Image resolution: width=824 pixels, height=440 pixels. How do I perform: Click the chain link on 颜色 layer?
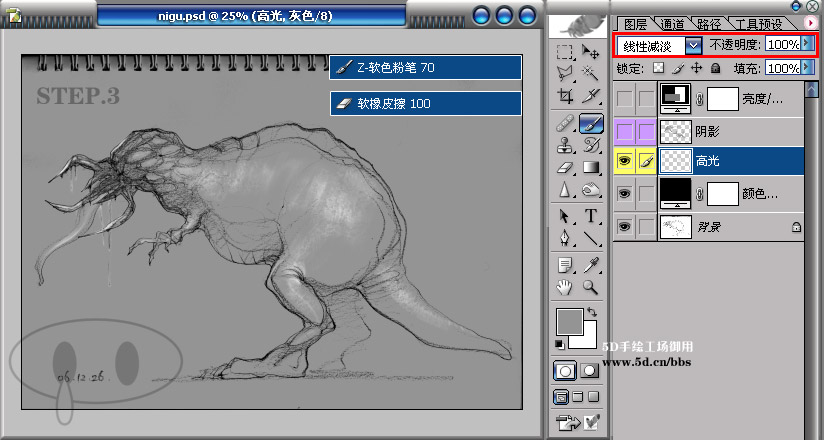[x=699, y=195]
